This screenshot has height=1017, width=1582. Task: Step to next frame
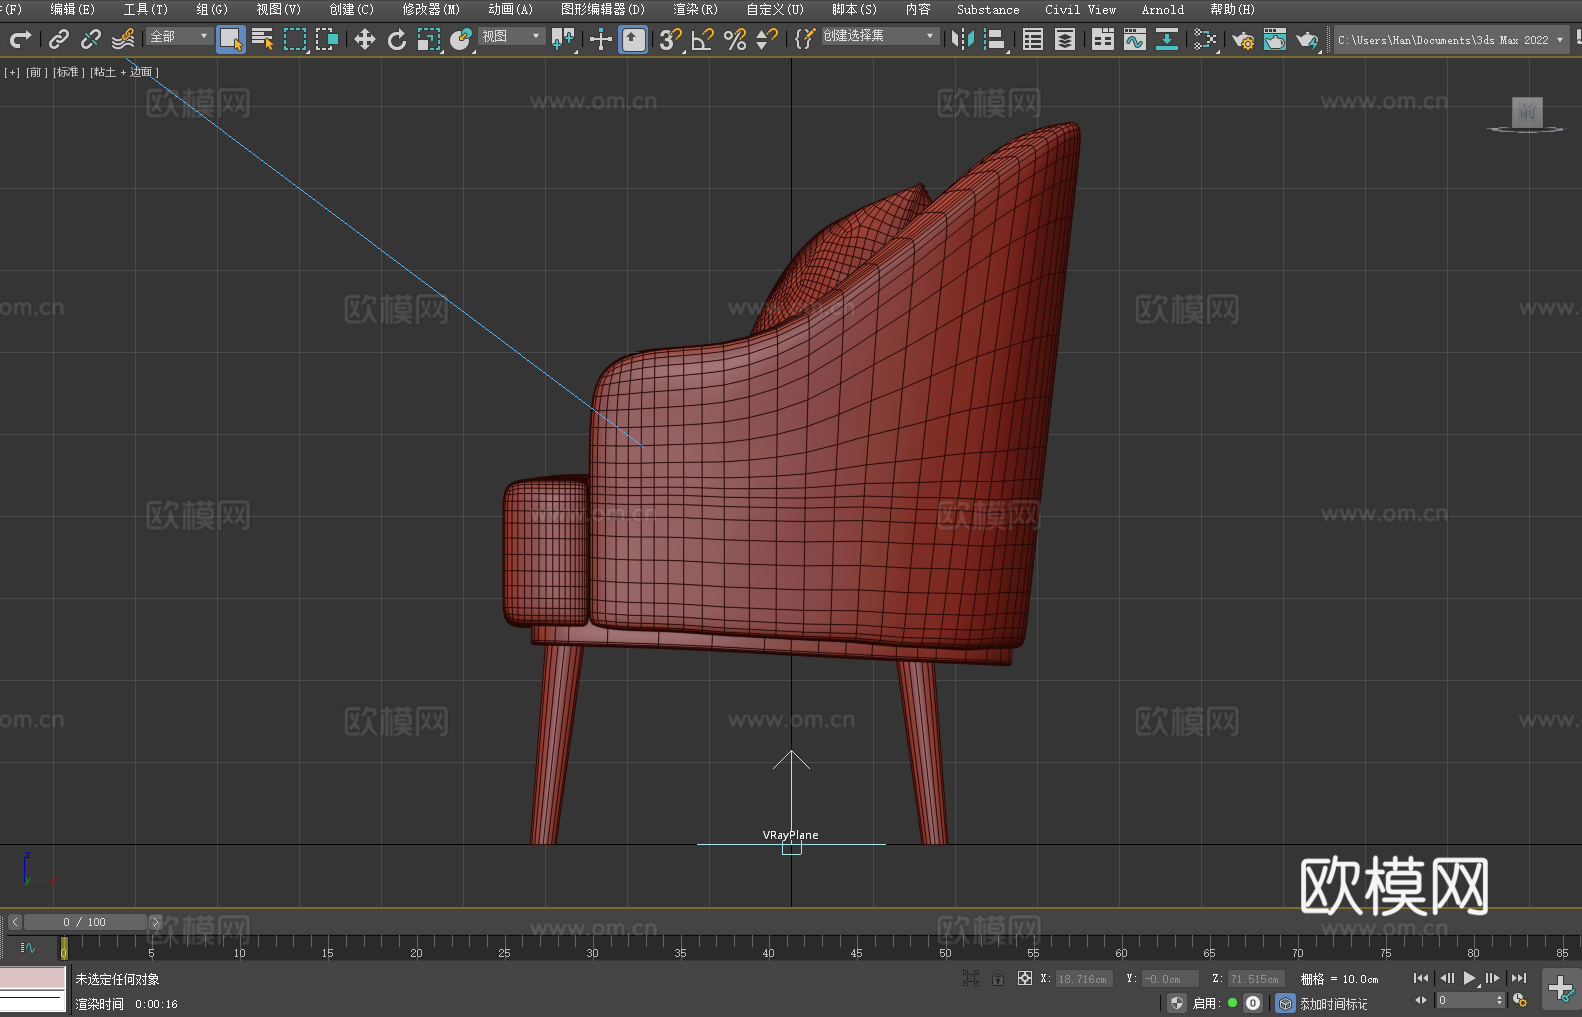[1493, 978]
